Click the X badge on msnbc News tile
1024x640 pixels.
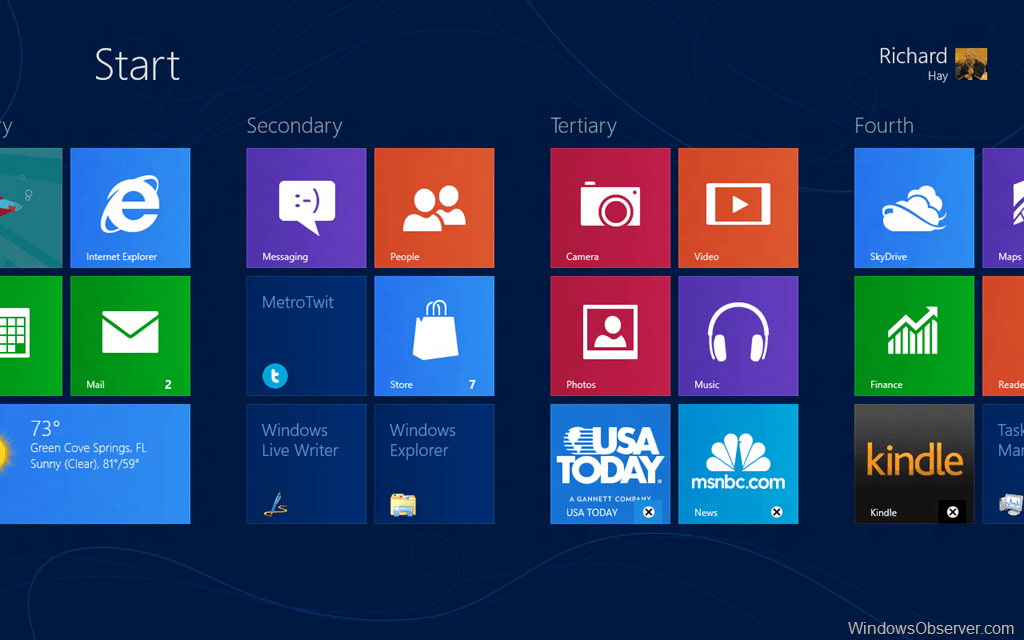coord(776,512)
